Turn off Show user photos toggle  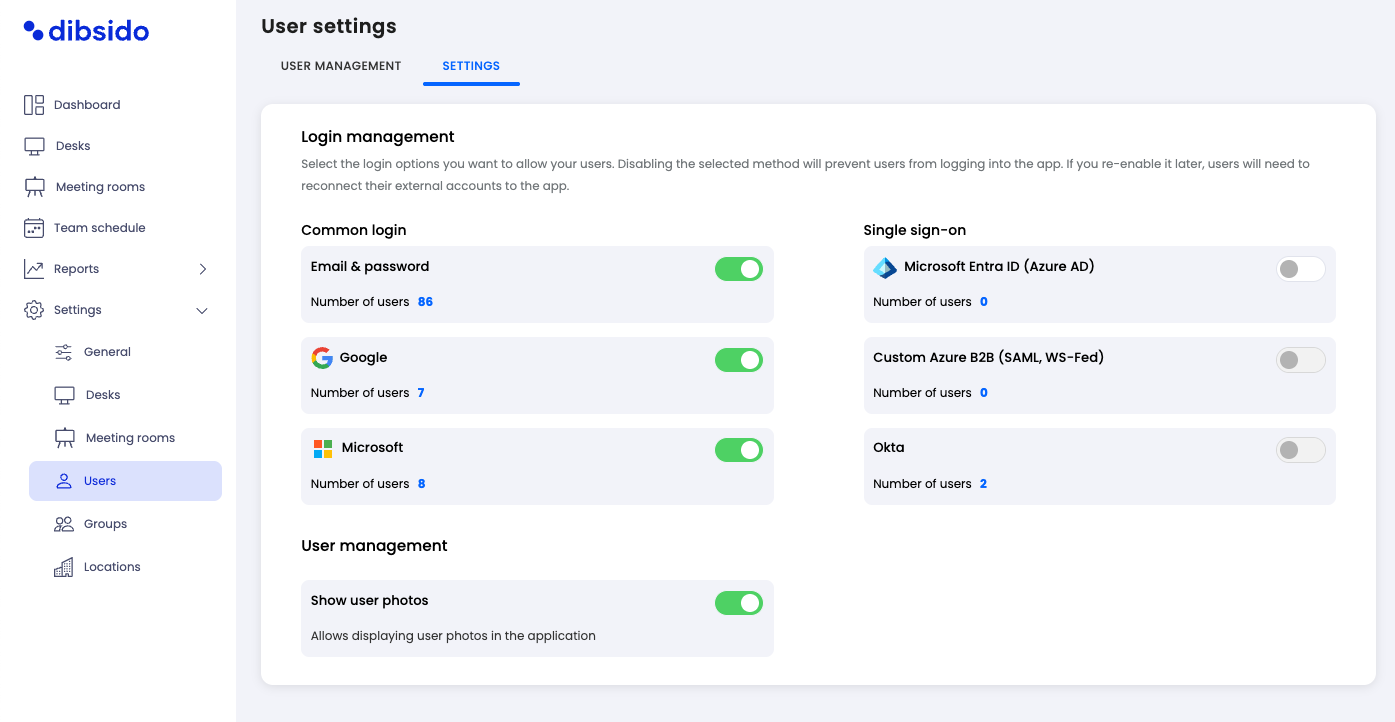(739, 603)
